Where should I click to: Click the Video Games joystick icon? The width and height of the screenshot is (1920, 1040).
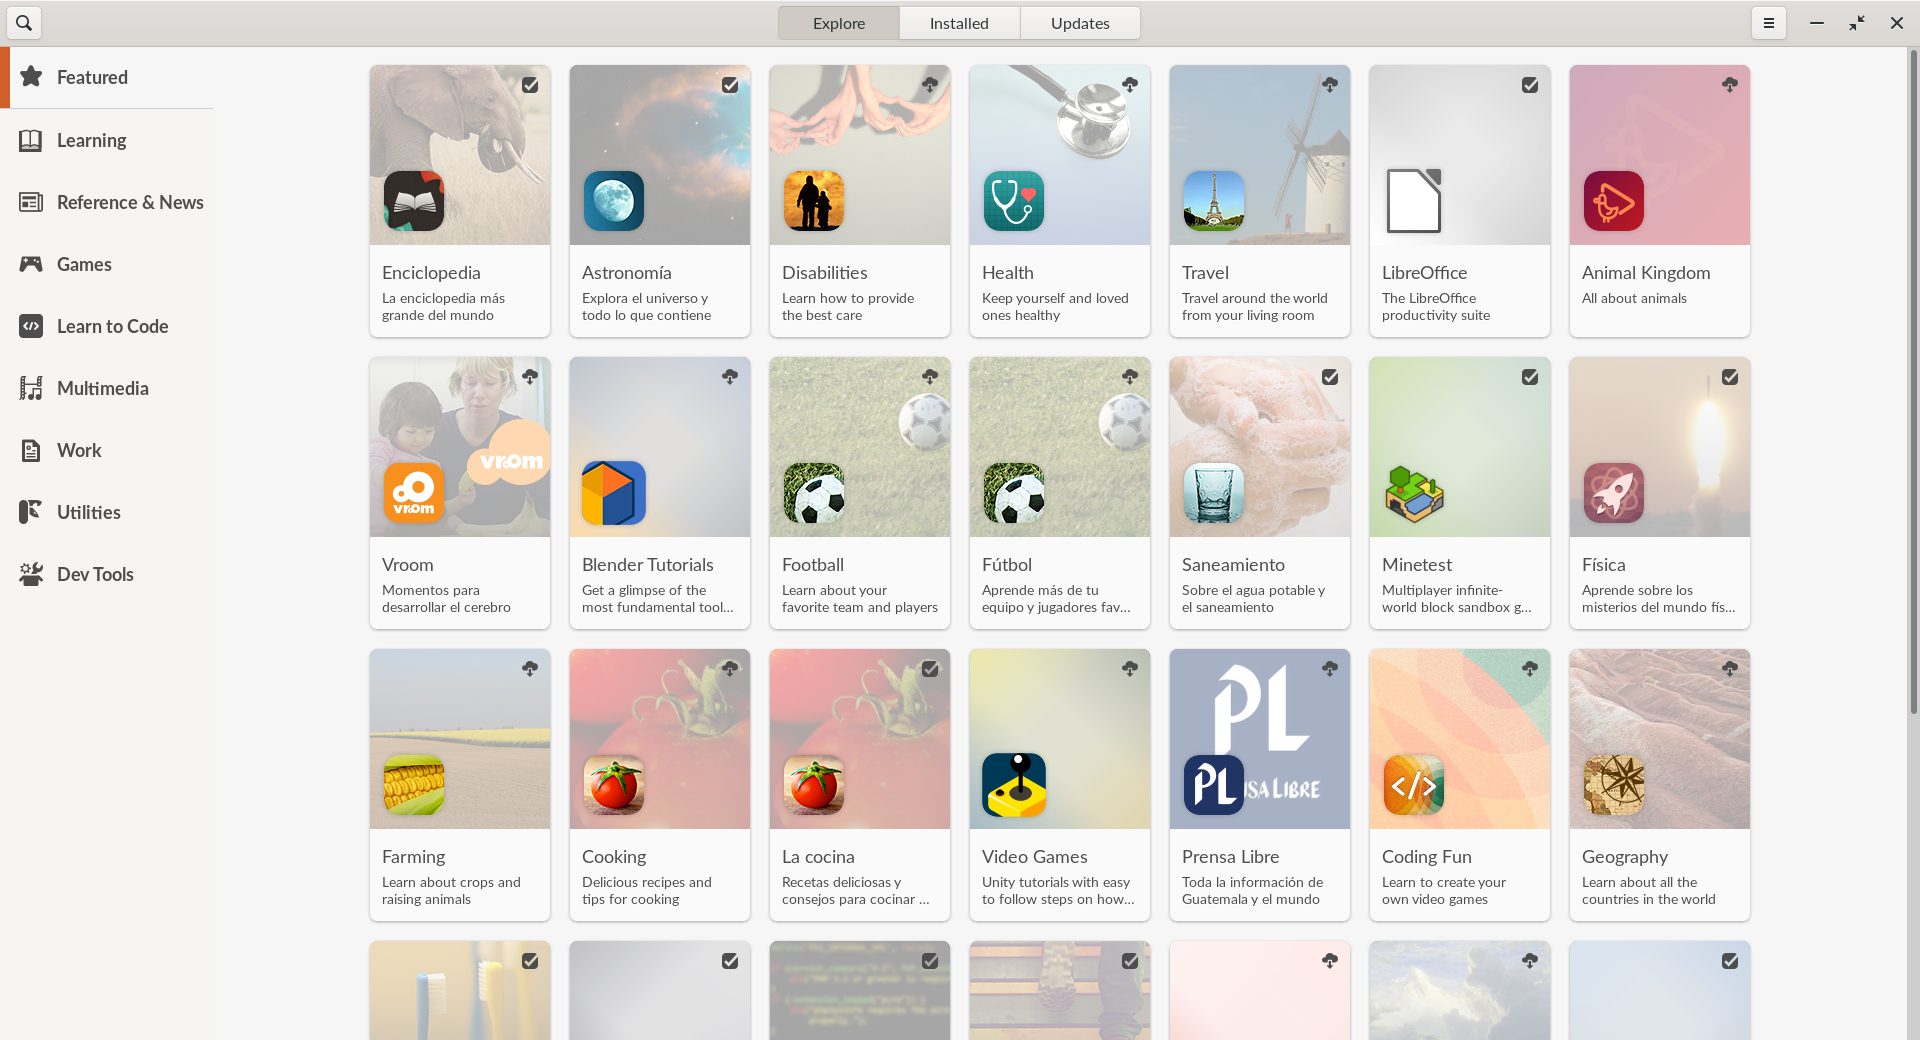(1014, 785)
